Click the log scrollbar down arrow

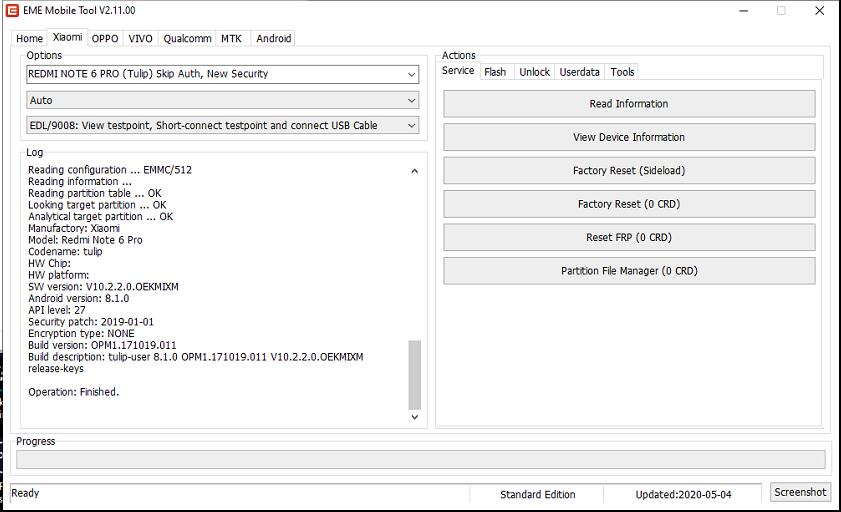[x=415, y=417]
